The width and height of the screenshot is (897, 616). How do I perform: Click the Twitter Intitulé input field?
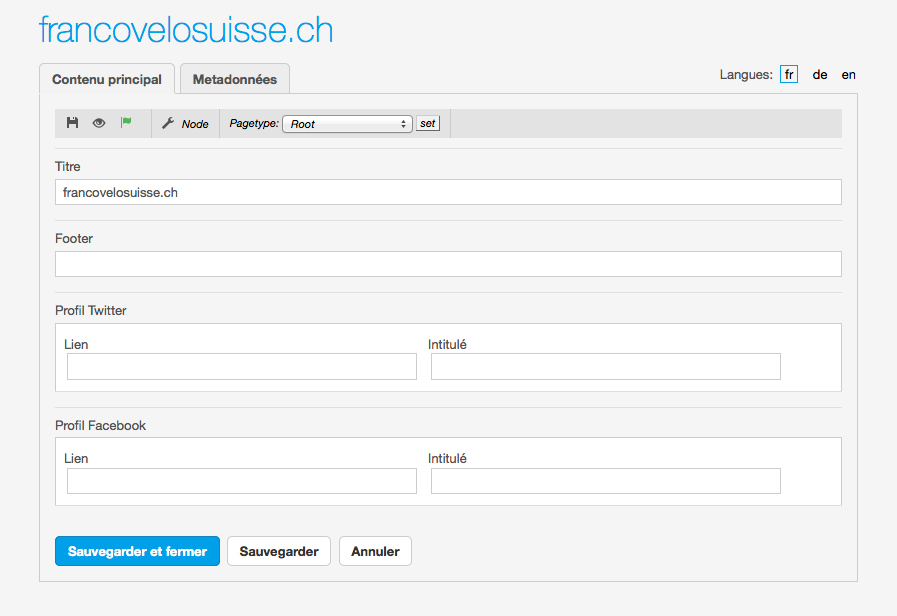(605, 367)
